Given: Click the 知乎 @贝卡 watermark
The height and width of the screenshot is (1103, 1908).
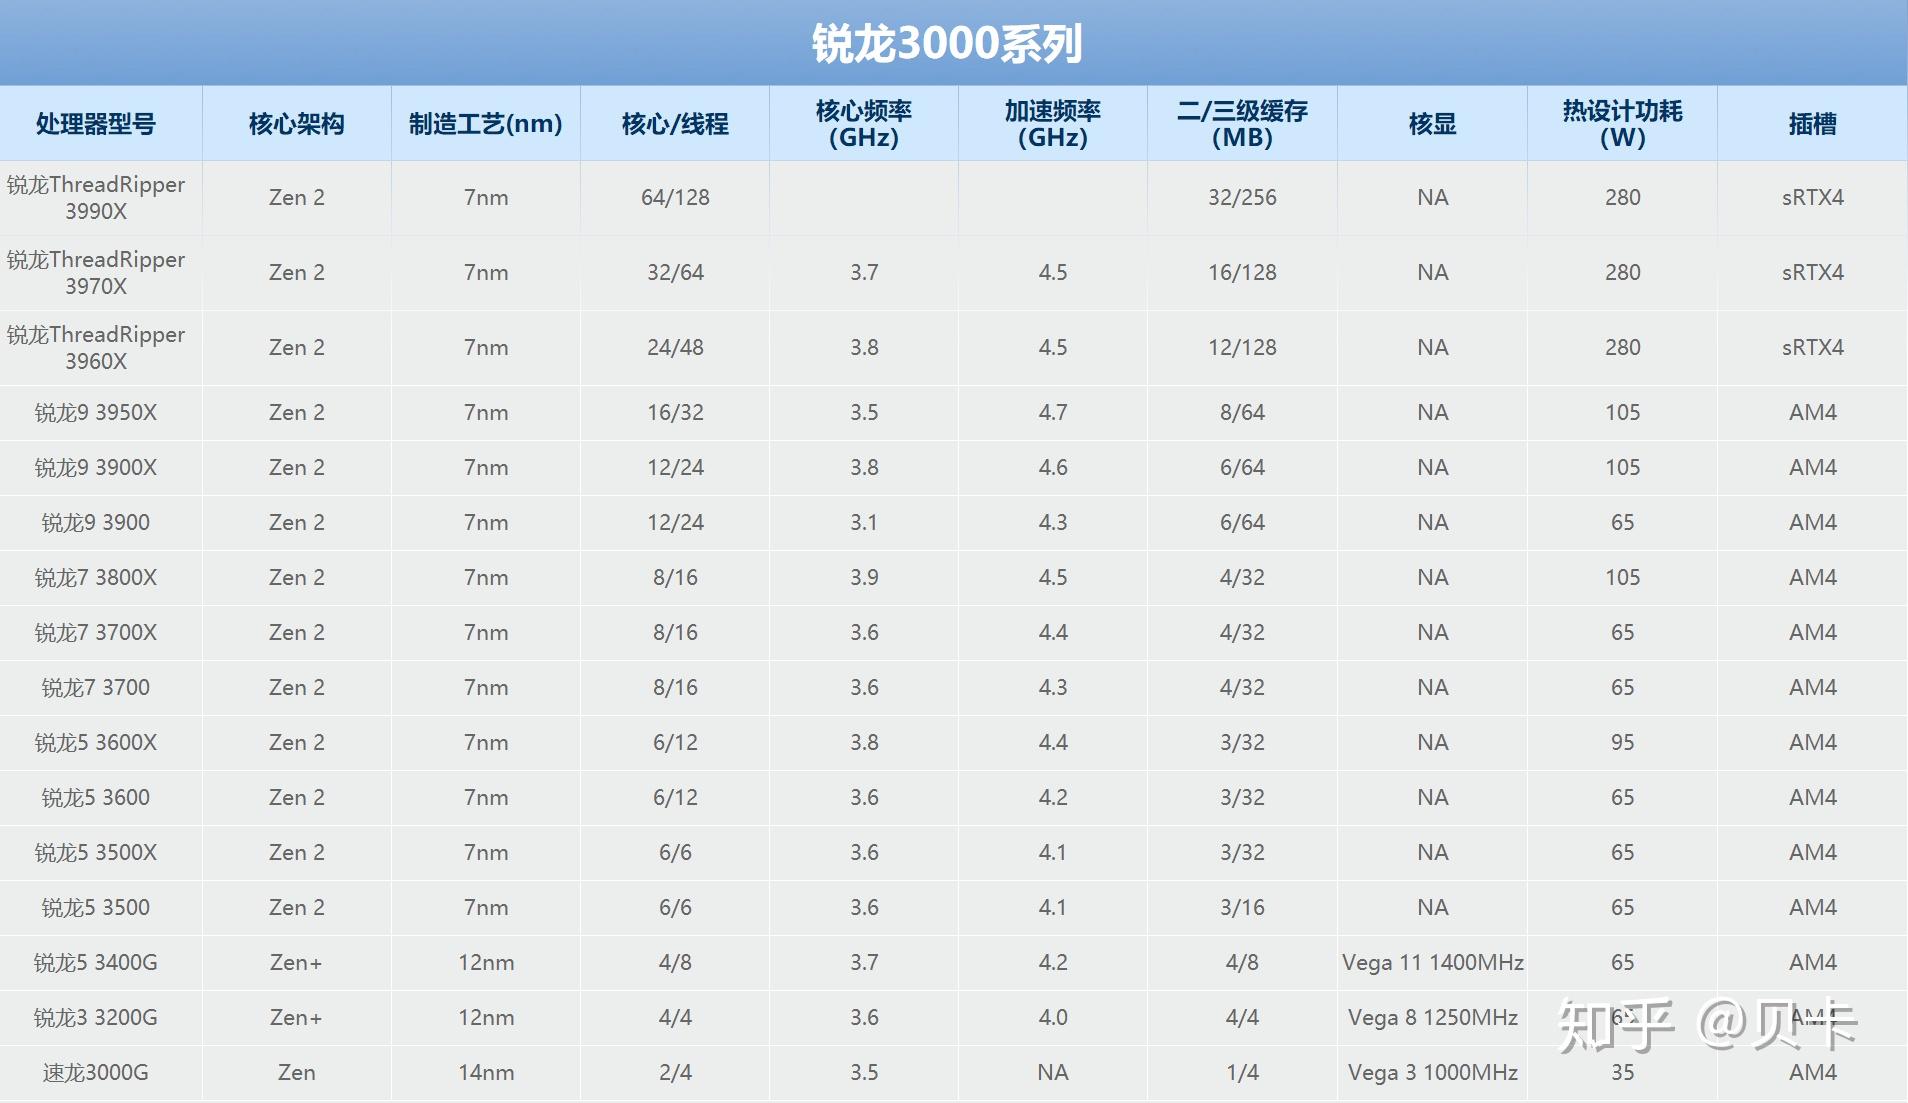Looking at the screenshot, I should tap(1707, 1025).
